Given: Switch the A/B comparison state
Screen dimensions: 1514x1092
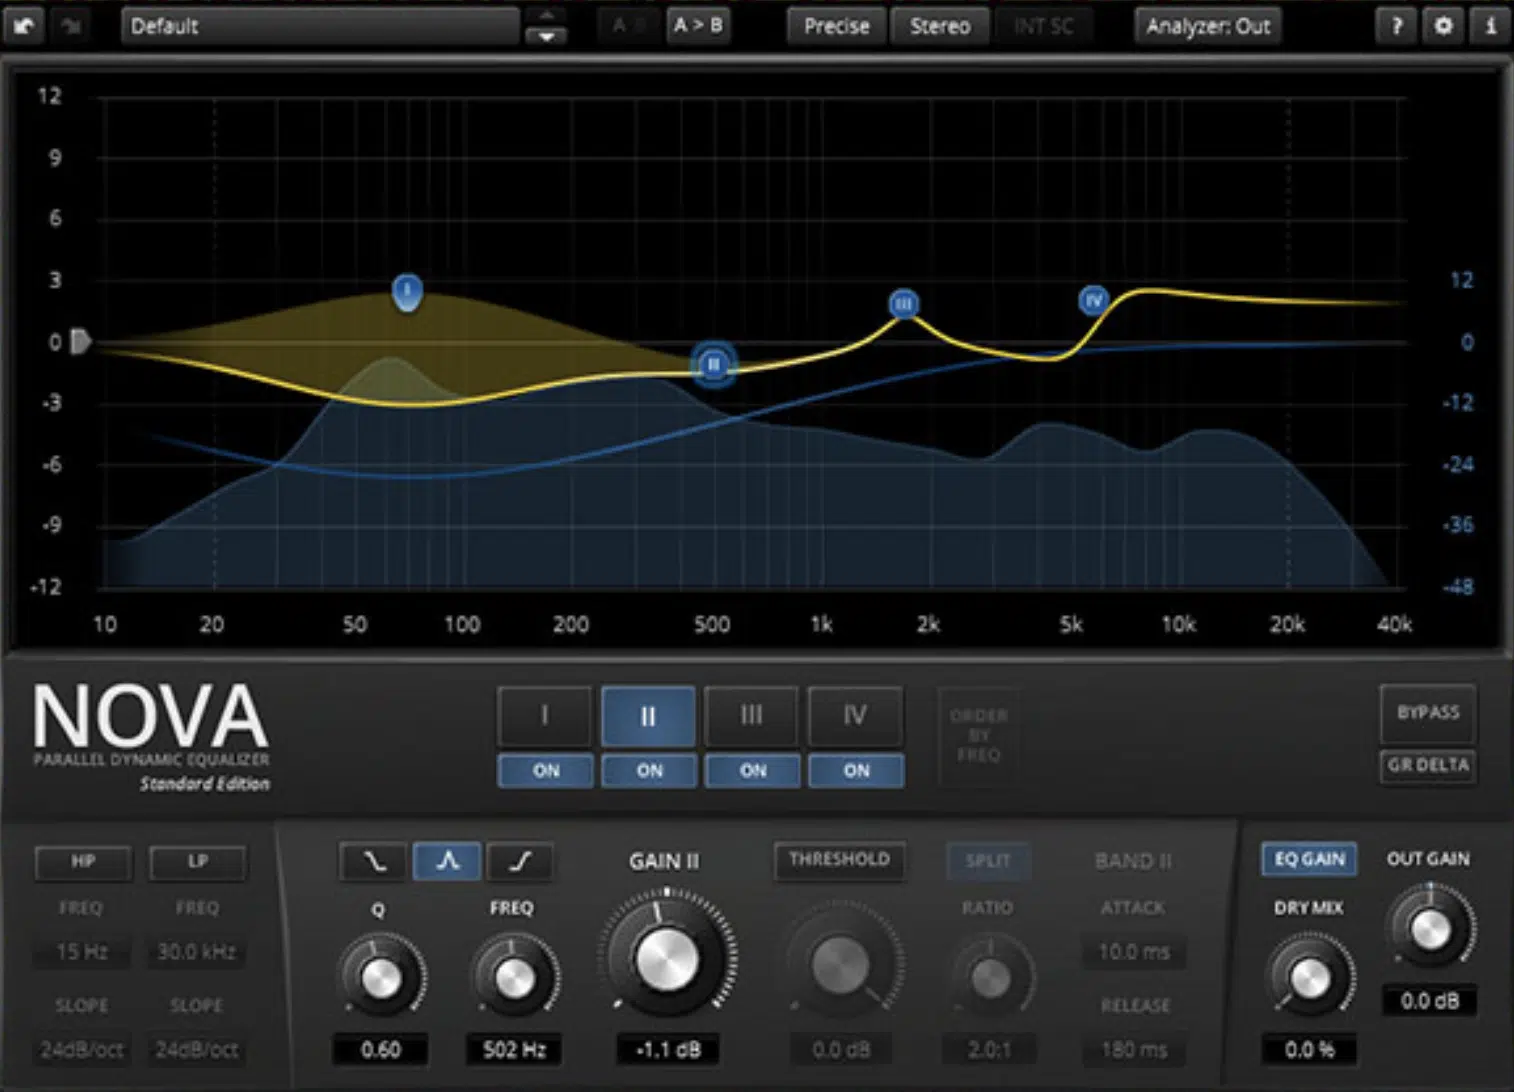Looking at the screenshot, I should click(x=627, y=26).
